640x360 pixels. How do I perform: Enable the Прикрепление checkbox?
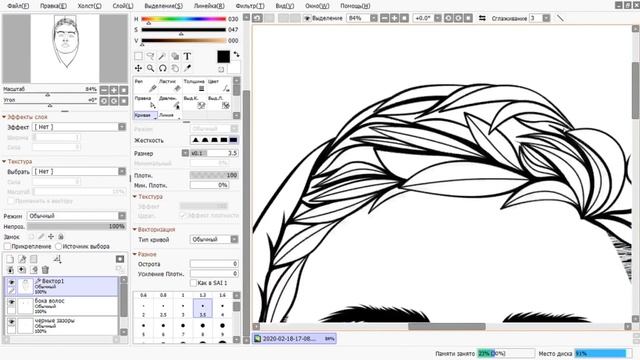tap(7, 247)
